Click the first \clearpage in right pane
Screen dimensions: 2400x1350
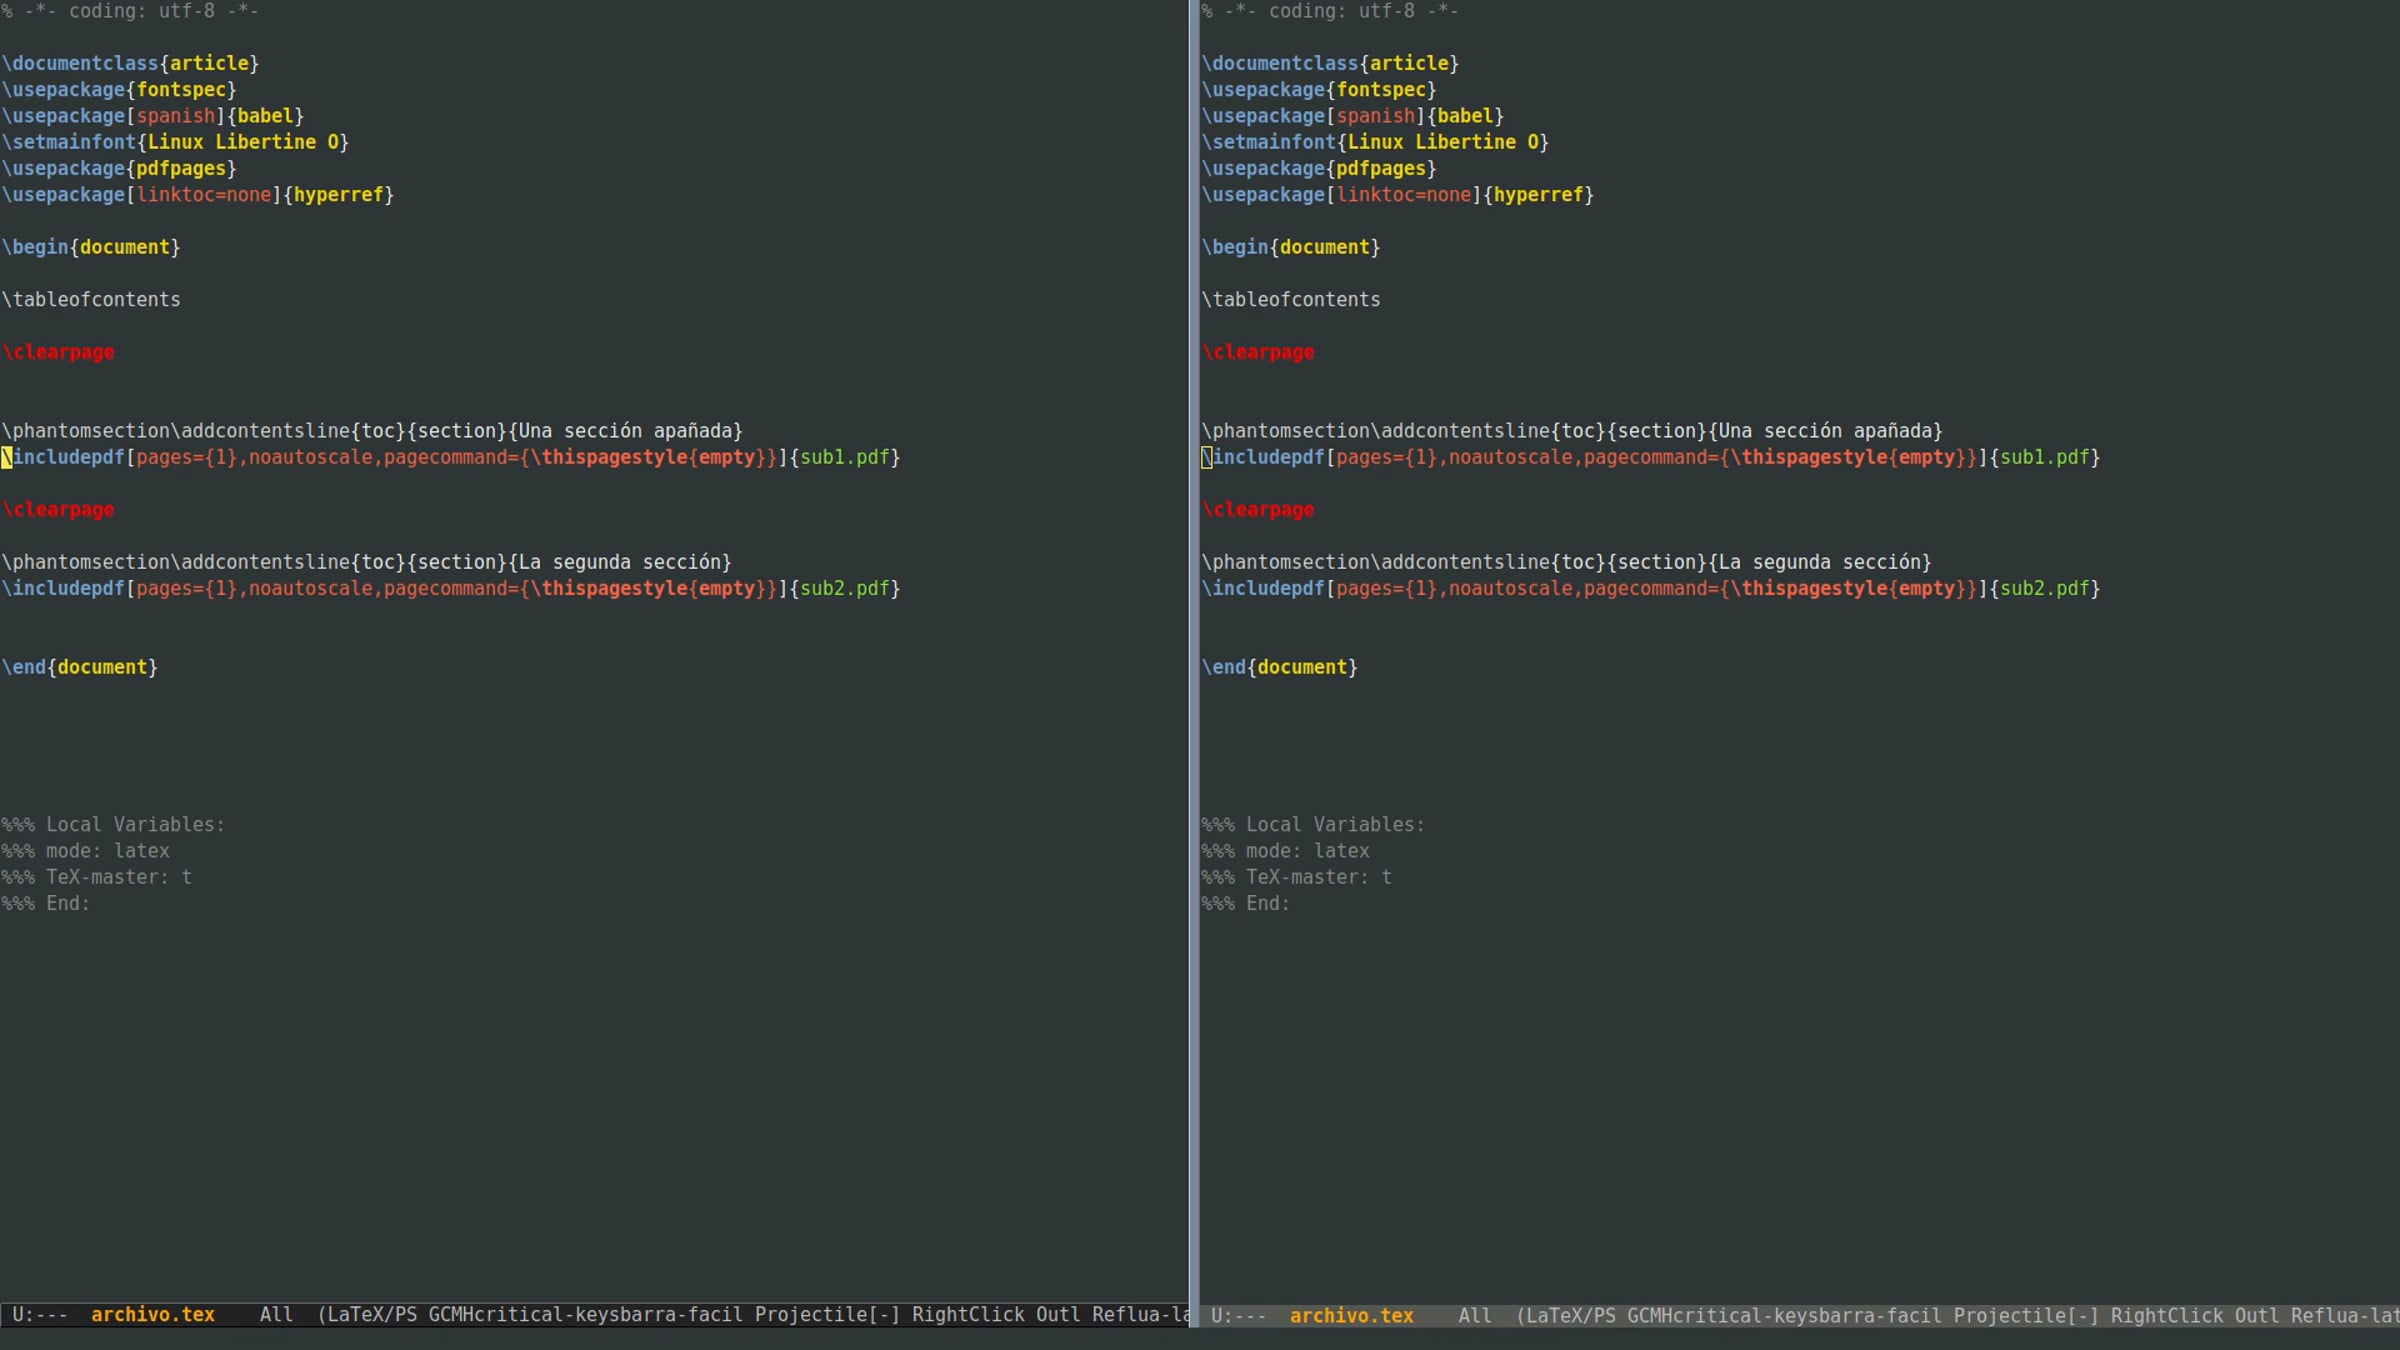[x=1258, y=352]
